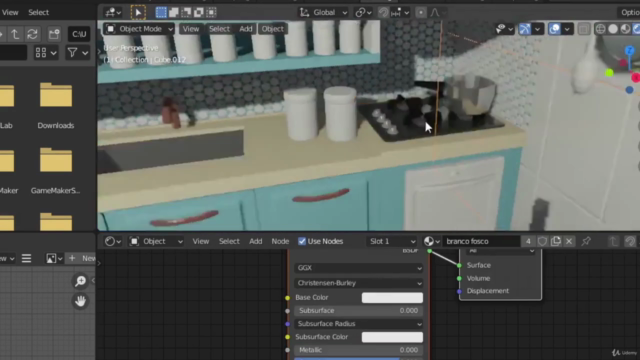Open the Node menu

tap(280, 241)
